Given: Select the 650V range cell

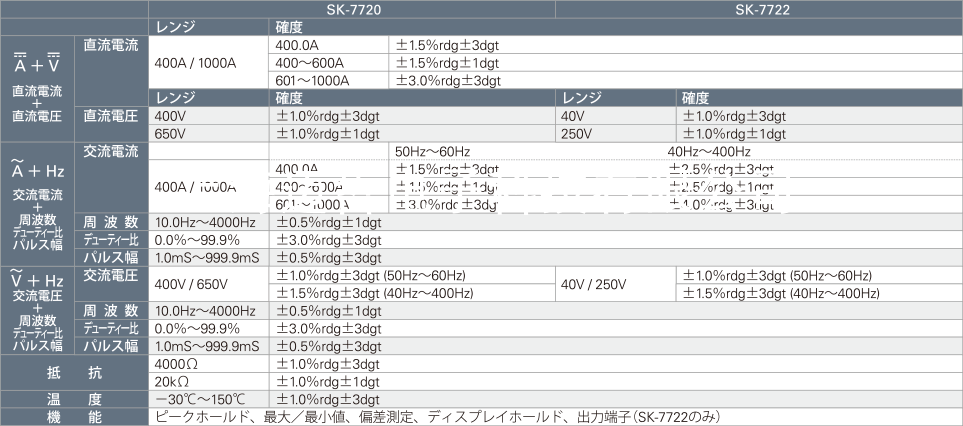Looking at the screenshot, I should 171,133.
